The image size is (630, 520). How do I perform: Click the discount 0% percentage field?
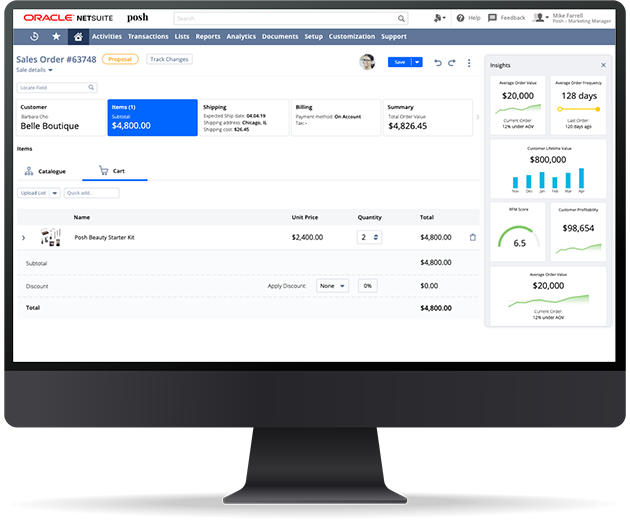tap(368, 286)
